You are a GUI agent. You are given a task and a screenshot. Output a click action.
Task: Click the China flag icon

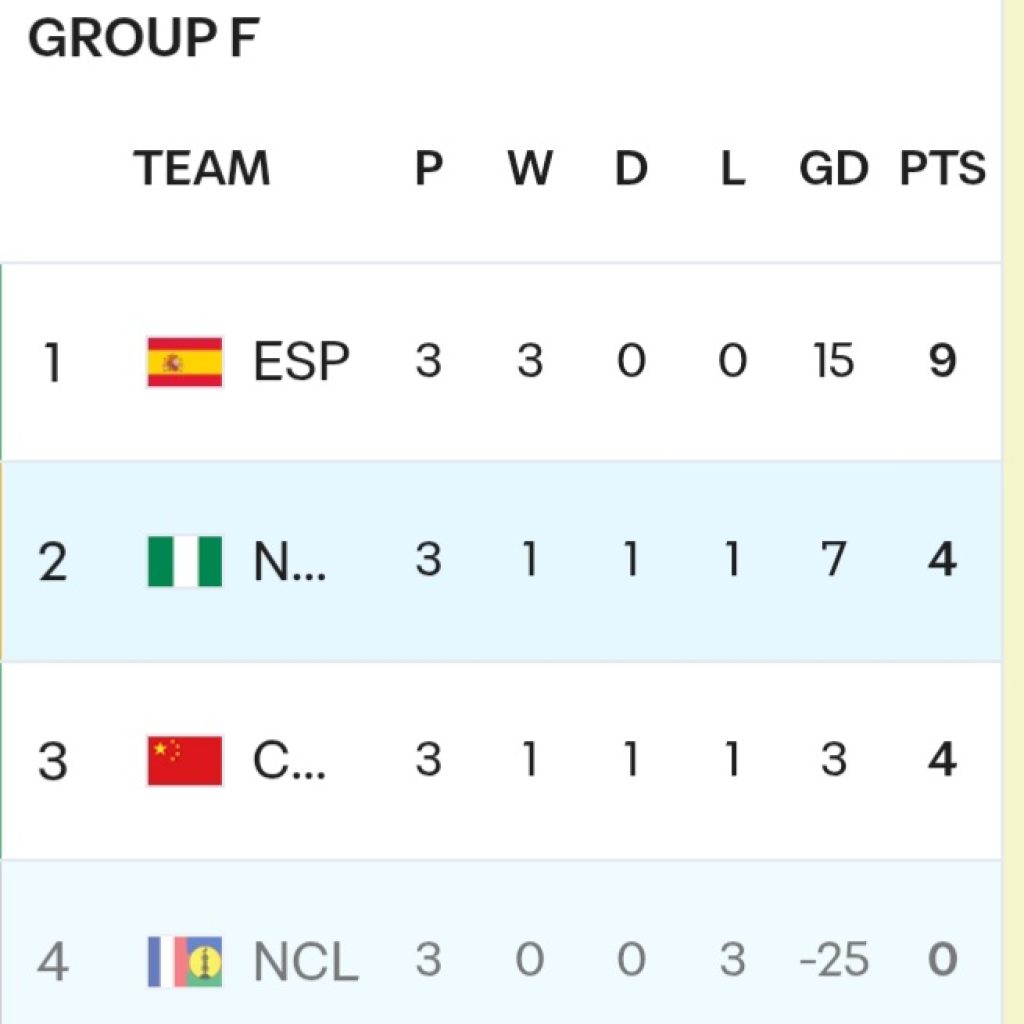pos(185,761)
